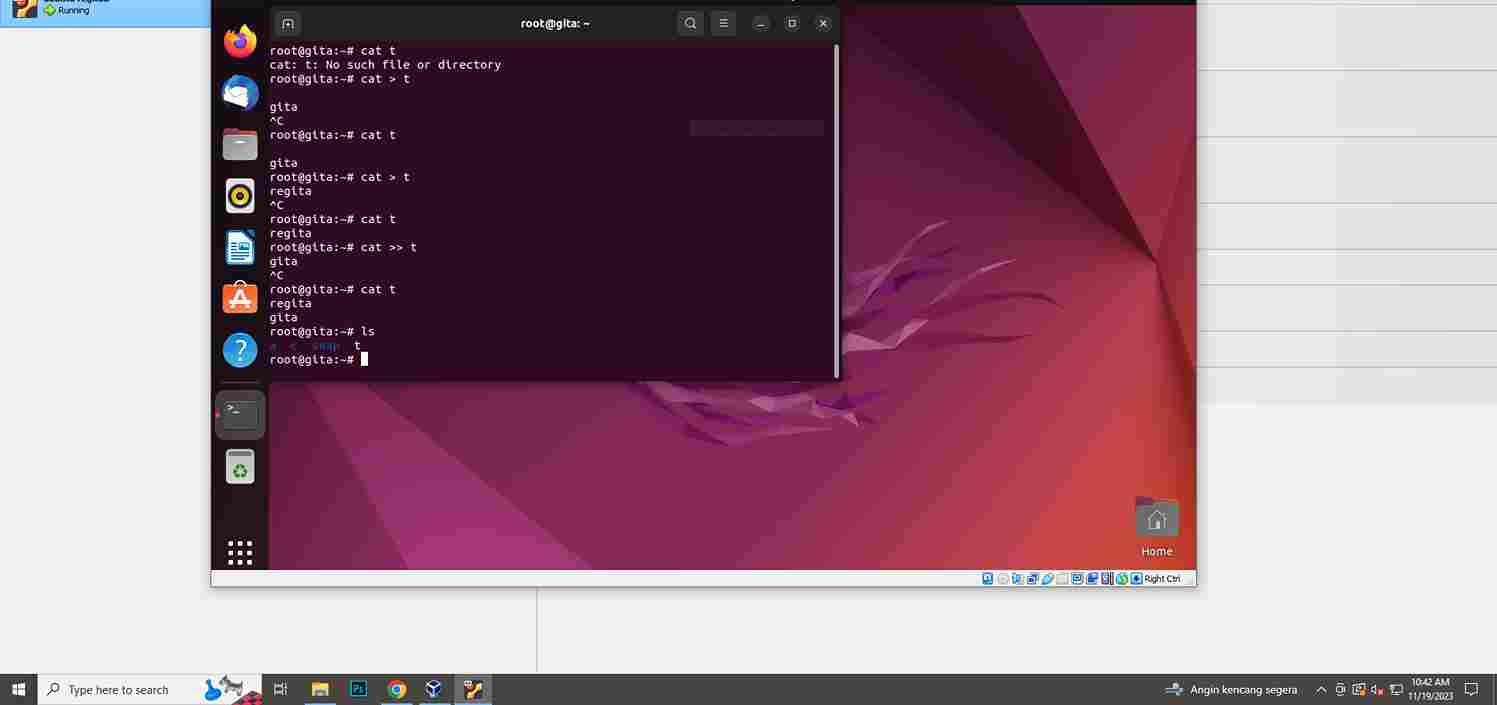Select the Terminal icon in the dock
The image size is (1497, 705).
[240, 414]
